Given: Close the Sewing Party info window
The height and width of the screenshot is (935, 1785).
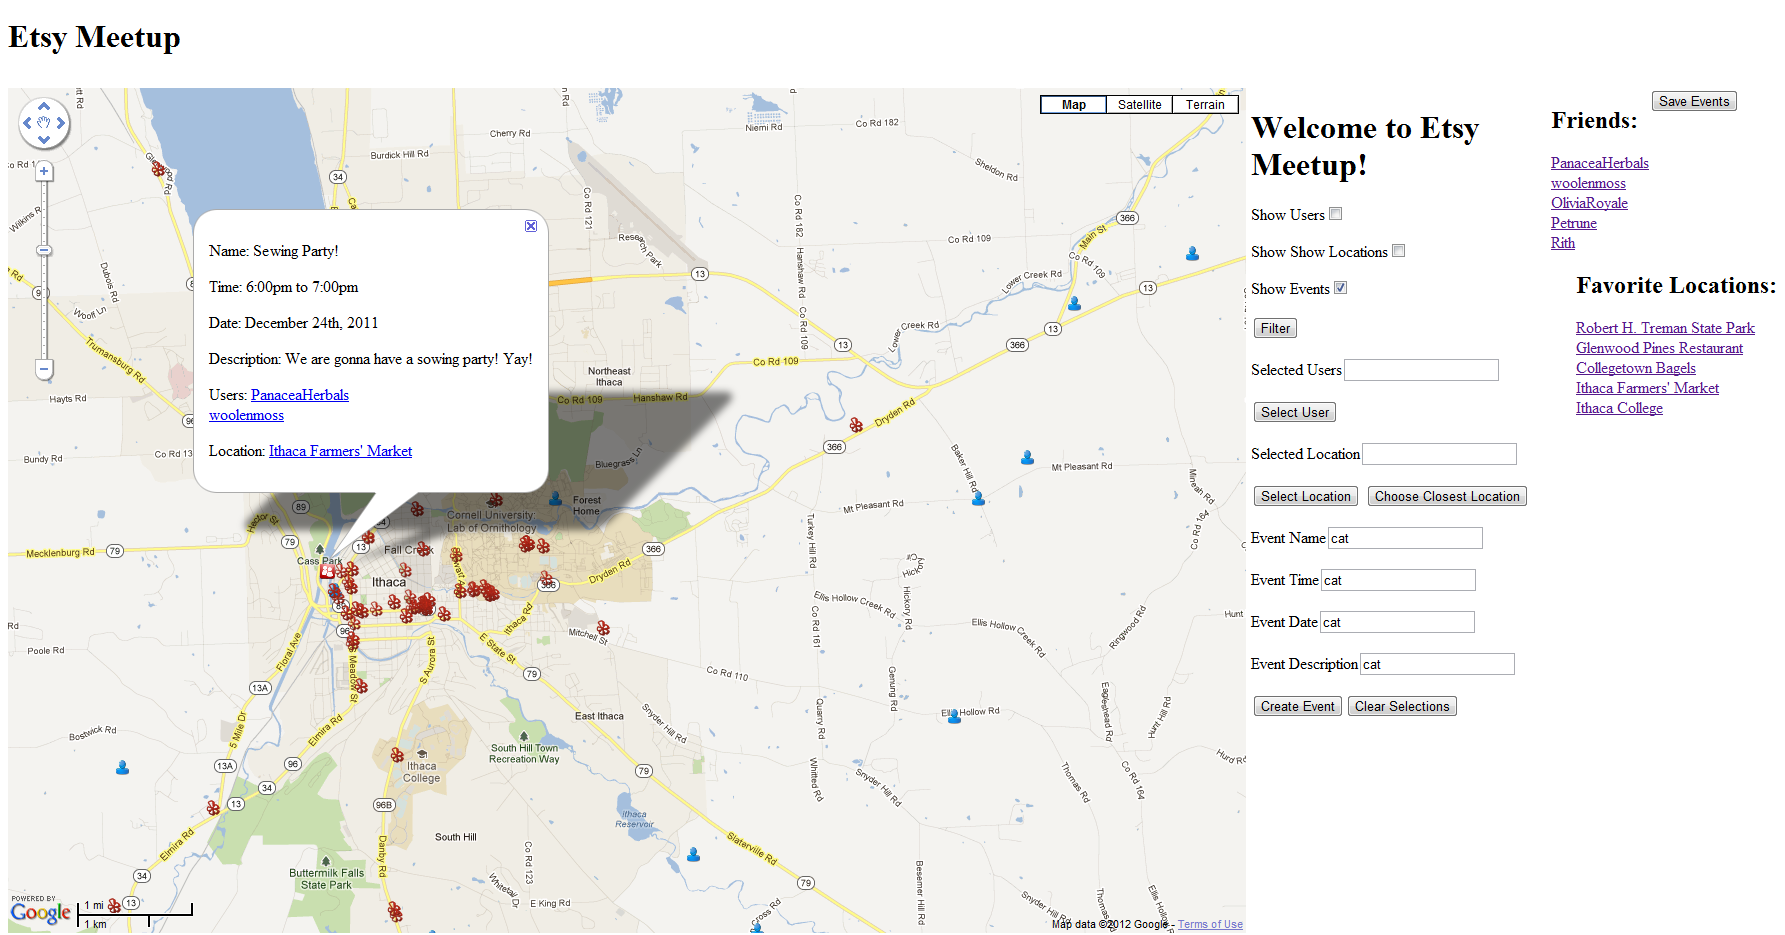Looking at the screenshot, I should point(531,226).
